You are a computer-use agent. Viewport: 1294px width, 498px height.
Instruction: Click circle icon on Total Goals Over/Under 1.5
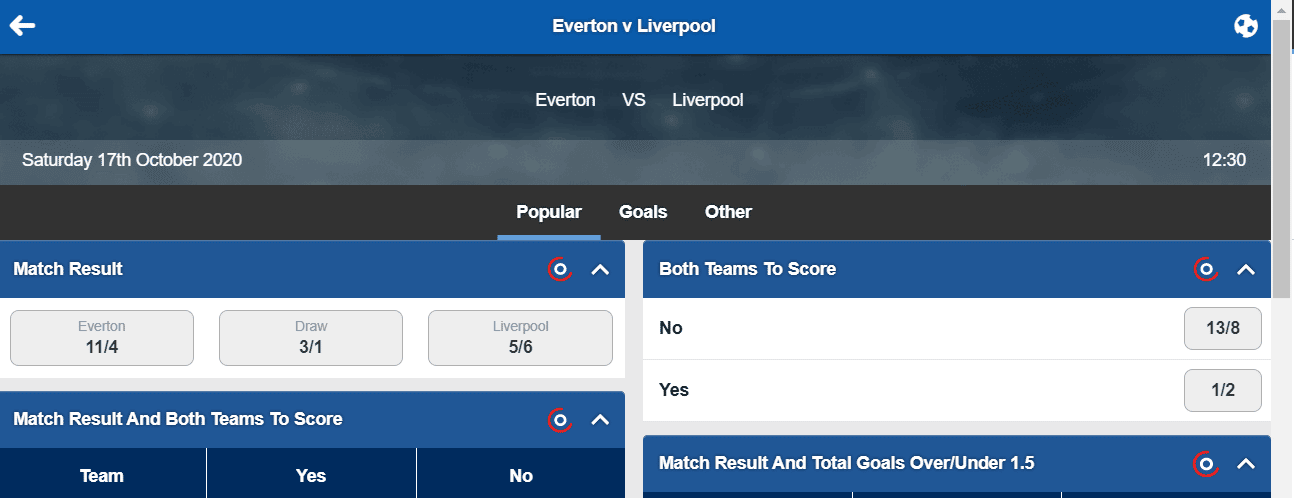[1206, 464]
